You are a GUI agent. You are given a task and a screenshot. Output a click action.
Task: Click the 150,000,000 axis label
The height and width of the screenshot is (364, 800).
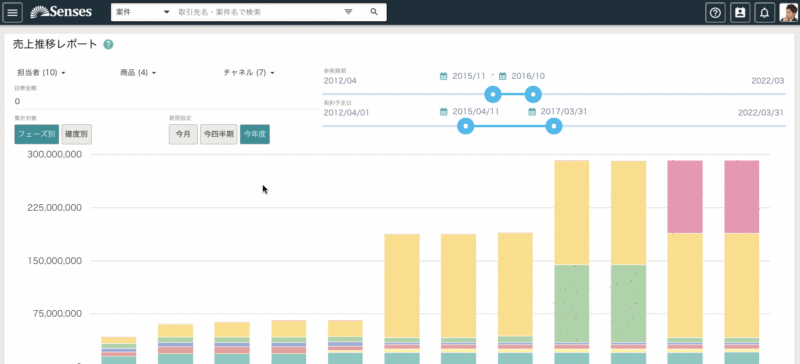[54, 260]
